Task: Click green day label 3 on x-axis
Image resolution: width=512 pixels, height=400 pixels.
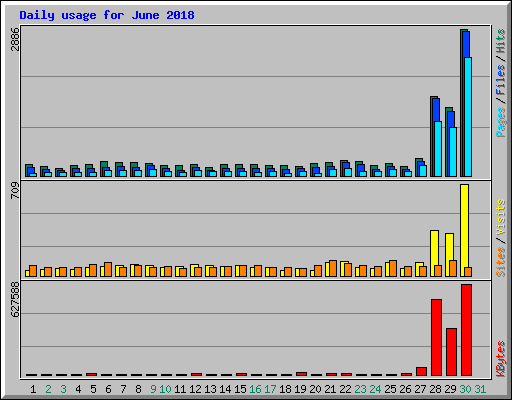Action: pyautogui.click(x=63, y=389)
